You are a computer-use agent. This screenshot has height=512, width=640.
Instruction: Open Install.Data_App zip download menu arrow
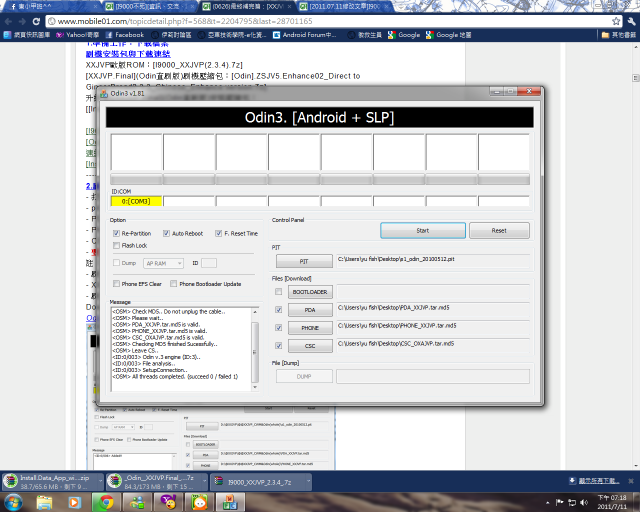[x=100, y=481]
